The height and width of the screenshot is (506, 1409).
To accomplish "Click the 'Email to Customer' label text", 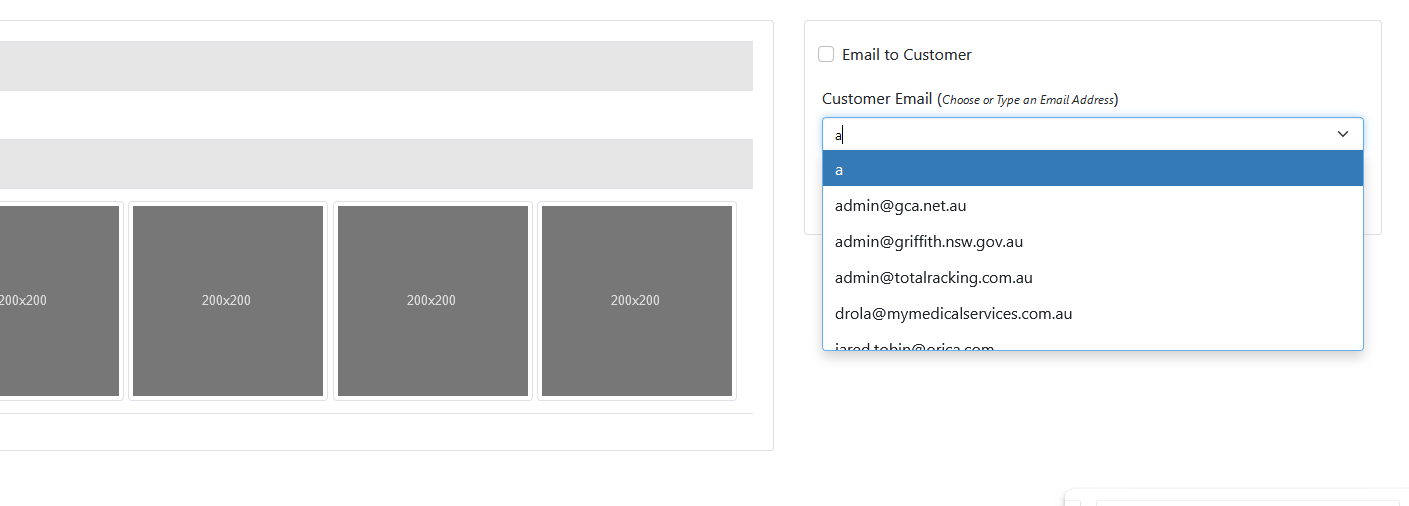I will coord(906,55).
